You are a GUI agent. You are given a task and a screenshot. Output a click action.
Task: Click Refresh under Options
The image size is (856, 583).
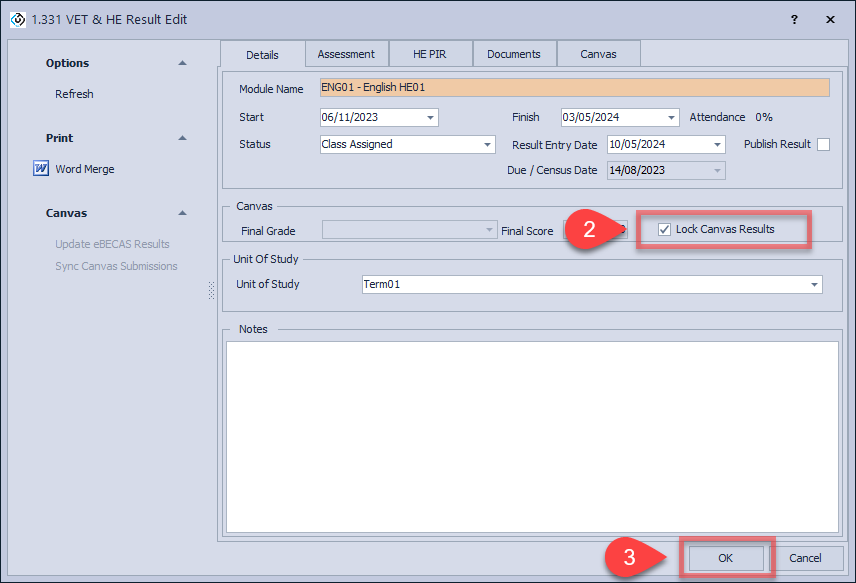click(74, 94)
